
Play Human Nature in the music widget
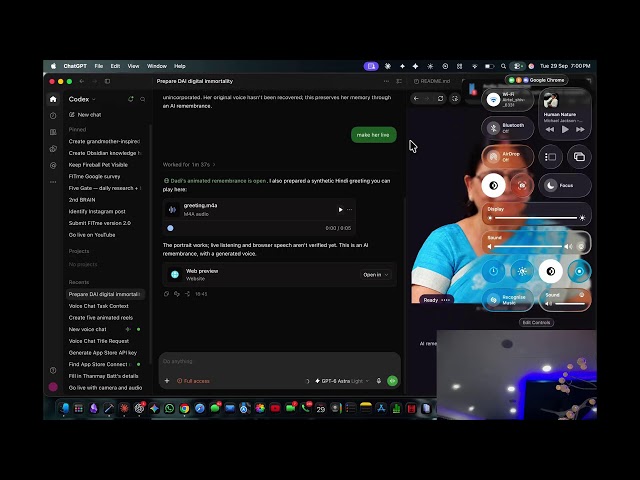565,129
